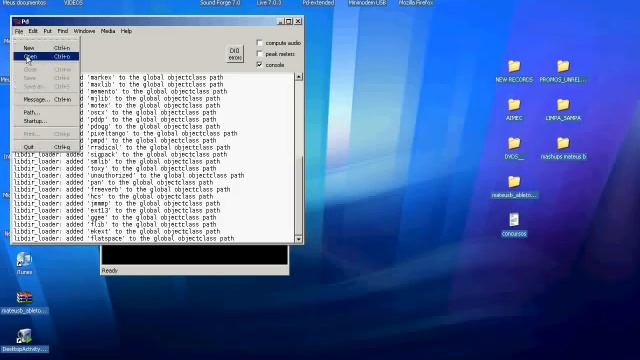Click the console scrollbar thumb

coord(299,196)
